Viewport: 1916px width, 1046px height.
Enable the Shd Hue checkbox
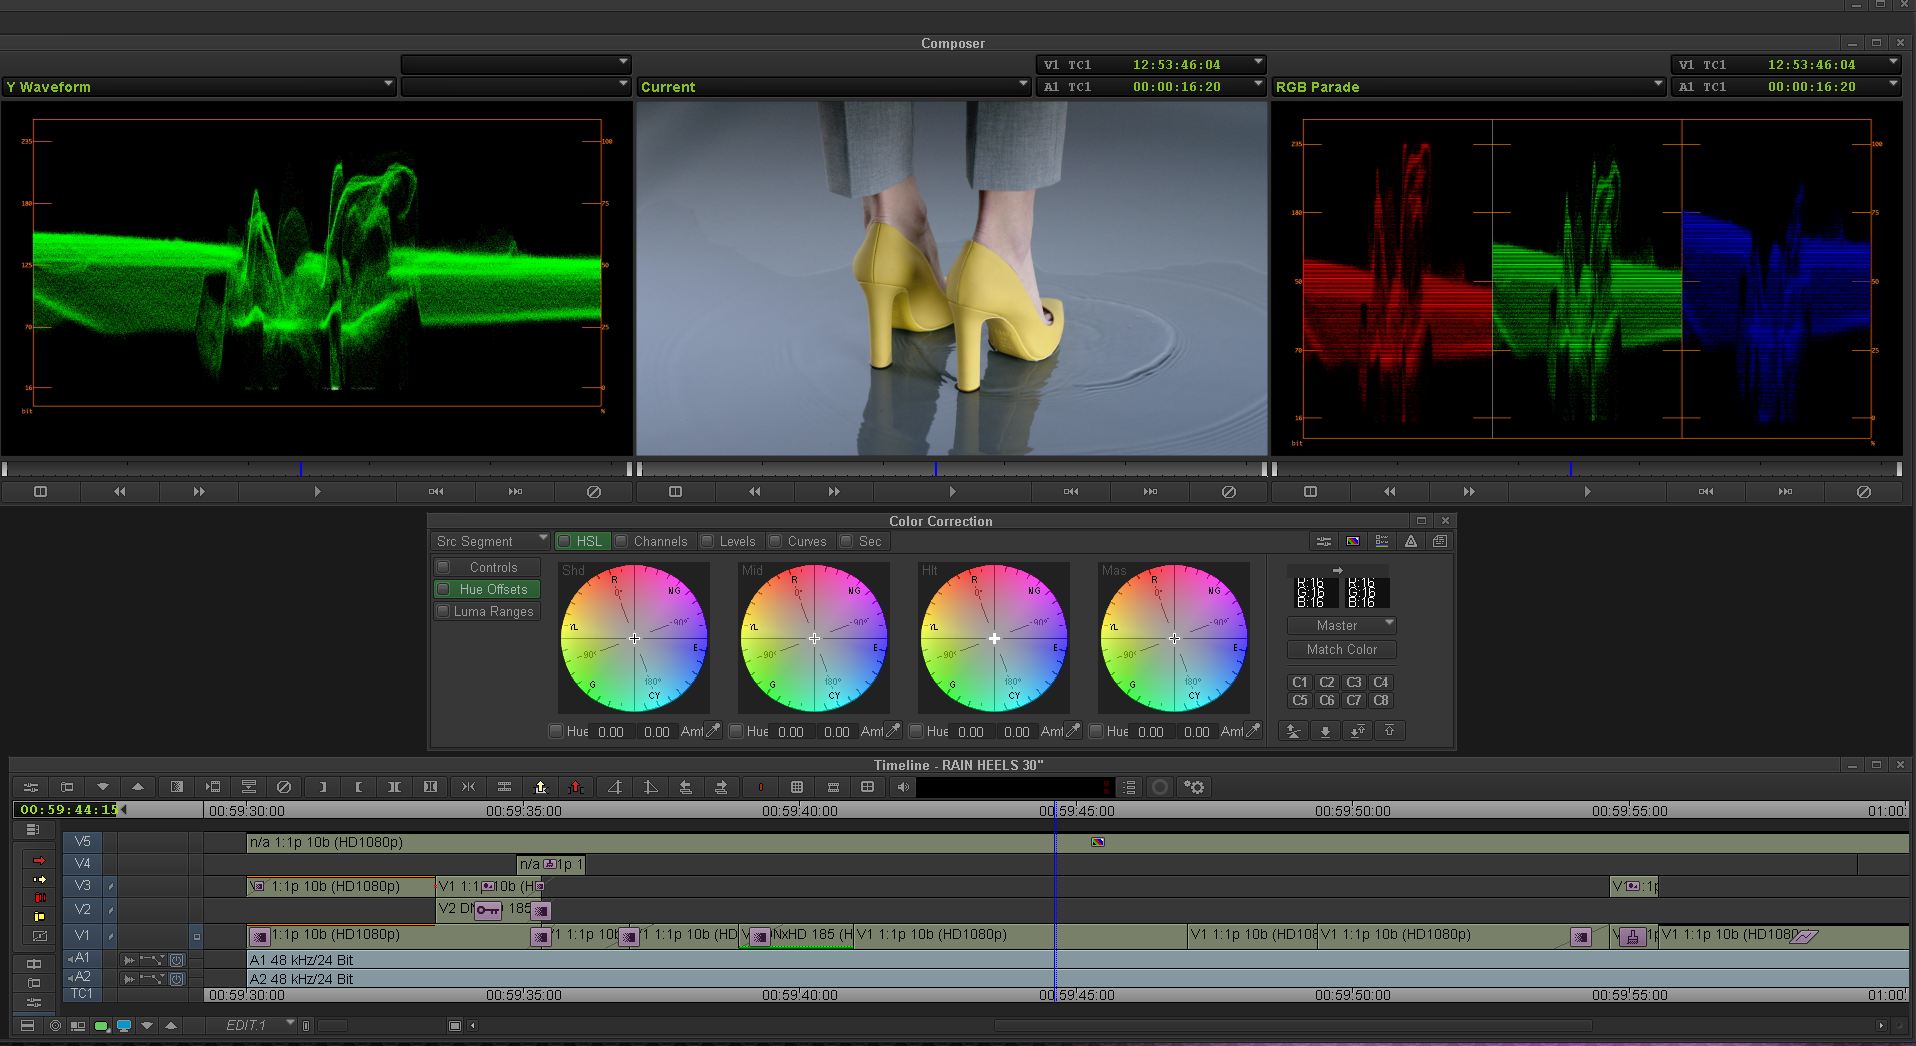556,731
